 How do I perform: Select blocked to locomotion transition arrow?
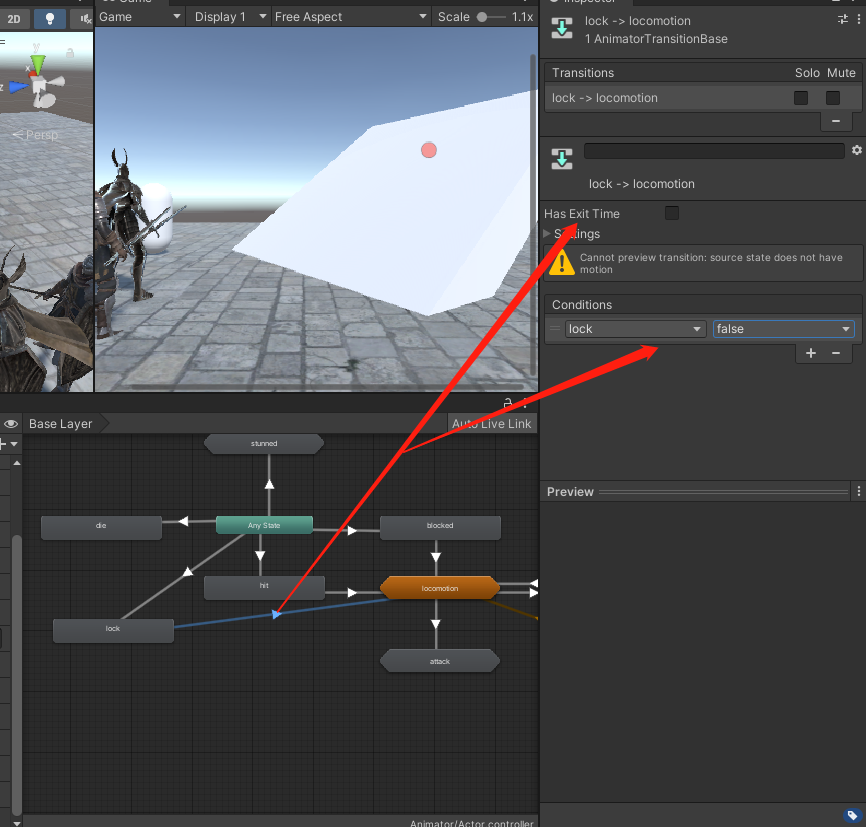[436, 557]
